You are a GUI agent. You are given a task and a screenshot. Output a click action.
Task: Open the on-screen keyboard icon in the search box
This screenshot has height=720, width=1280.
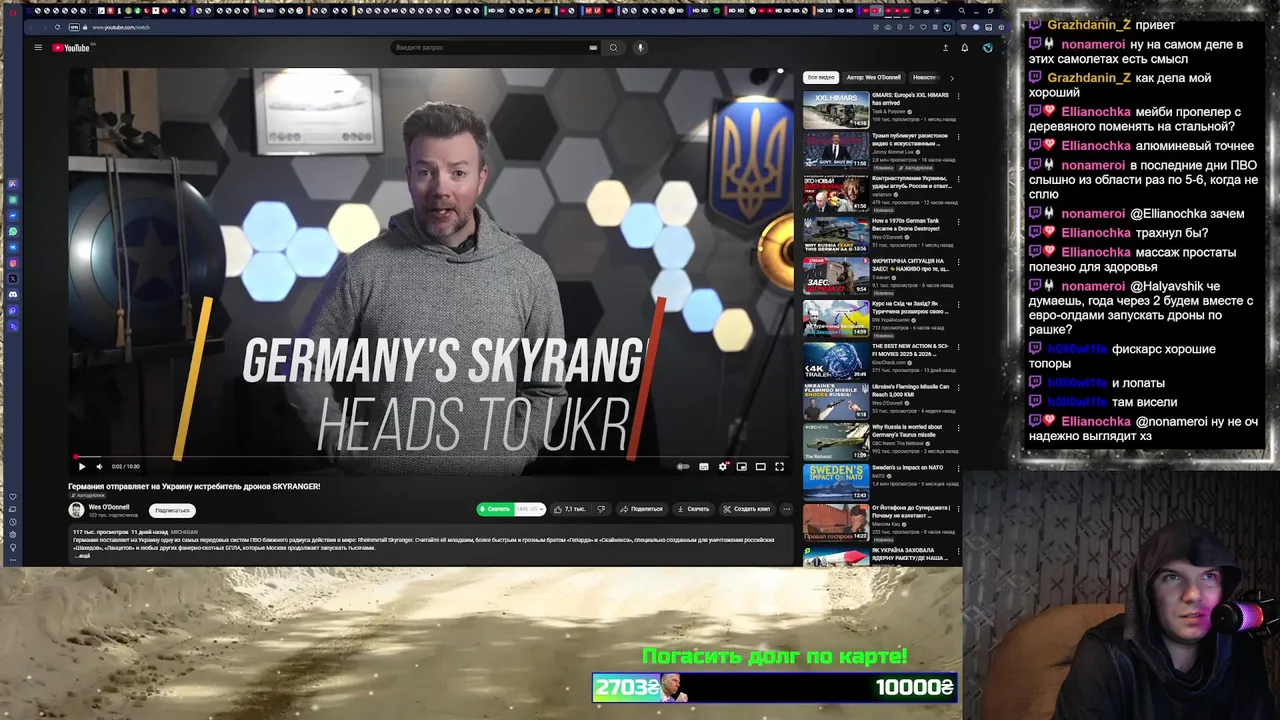pos(593,47)
